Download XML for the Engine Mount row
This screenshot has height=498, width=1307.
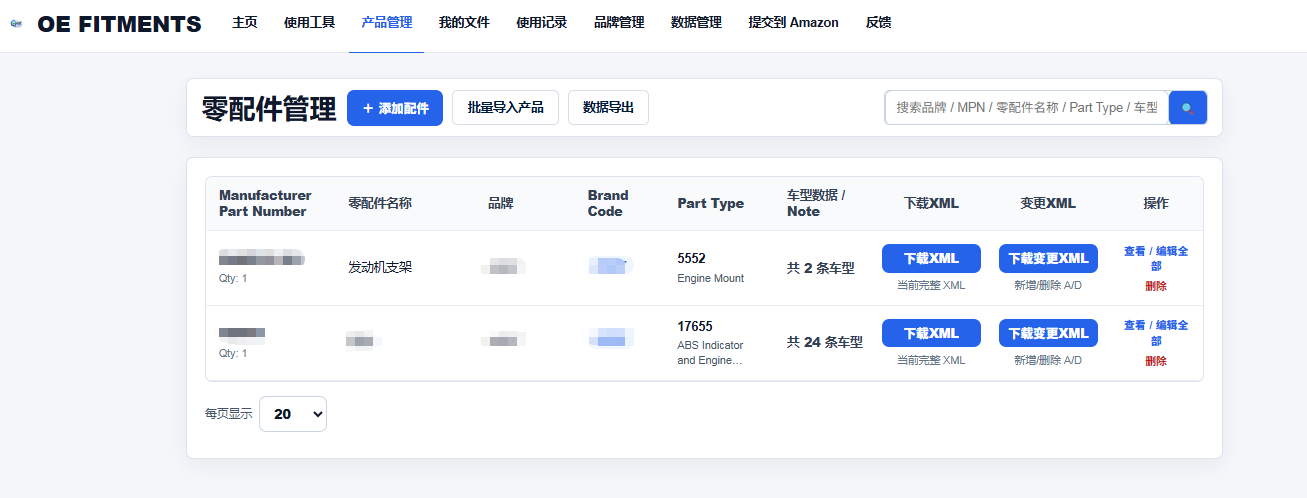tap(931, 258)
